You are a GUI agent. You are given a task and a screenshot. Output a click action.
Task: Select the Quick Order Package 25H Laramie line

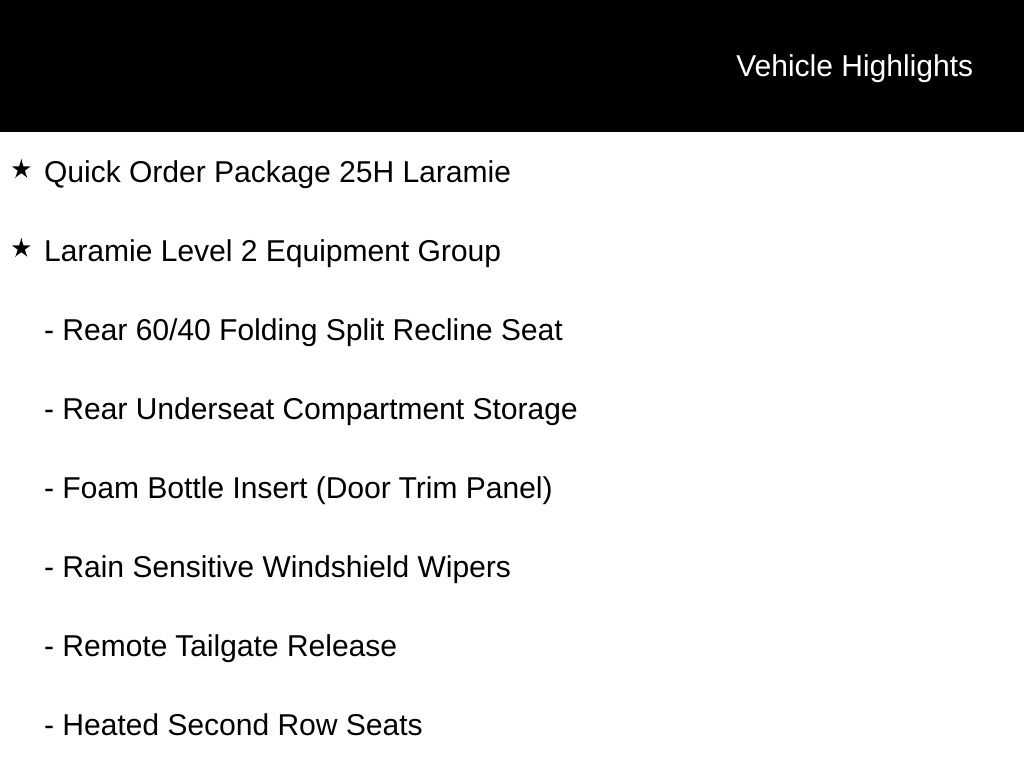pos(277,172)
